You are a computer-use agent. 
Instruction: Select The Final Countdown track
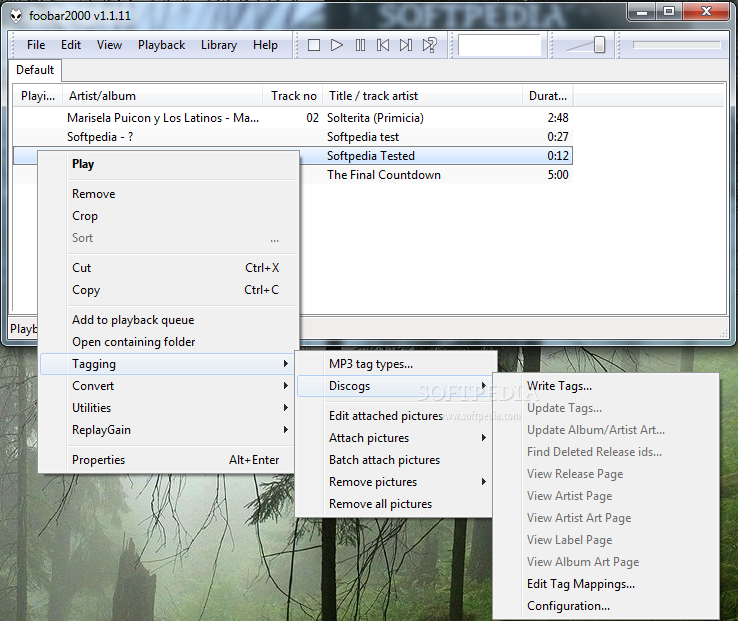[384, 175]
